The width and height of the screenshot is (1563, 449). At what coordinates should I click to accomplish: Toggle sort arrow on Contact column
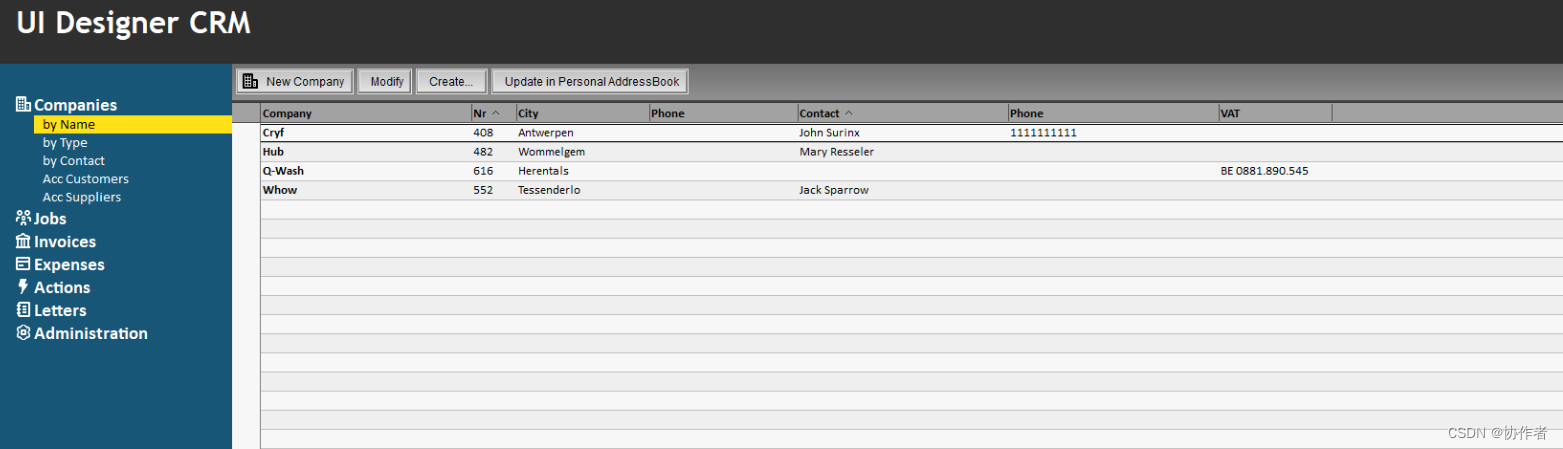[x=849, y=113]
